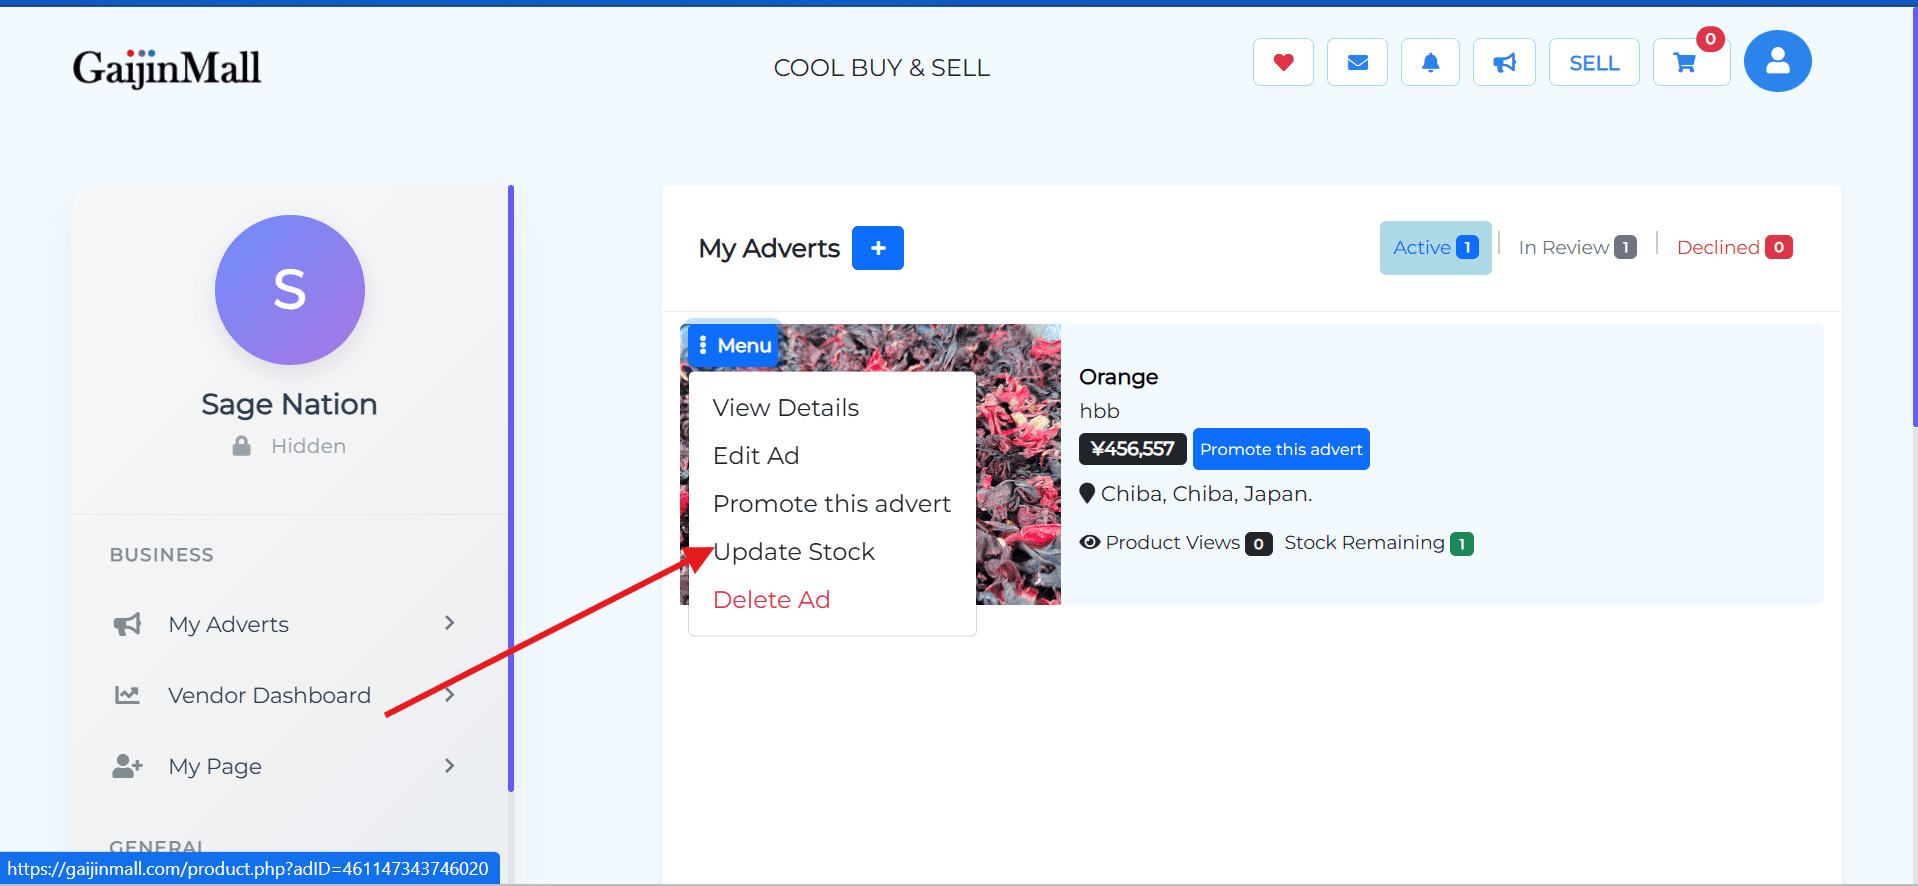Screen dimensions: 1918x886
Task: Open the messages envelope icon
Action: [1357, 63]
